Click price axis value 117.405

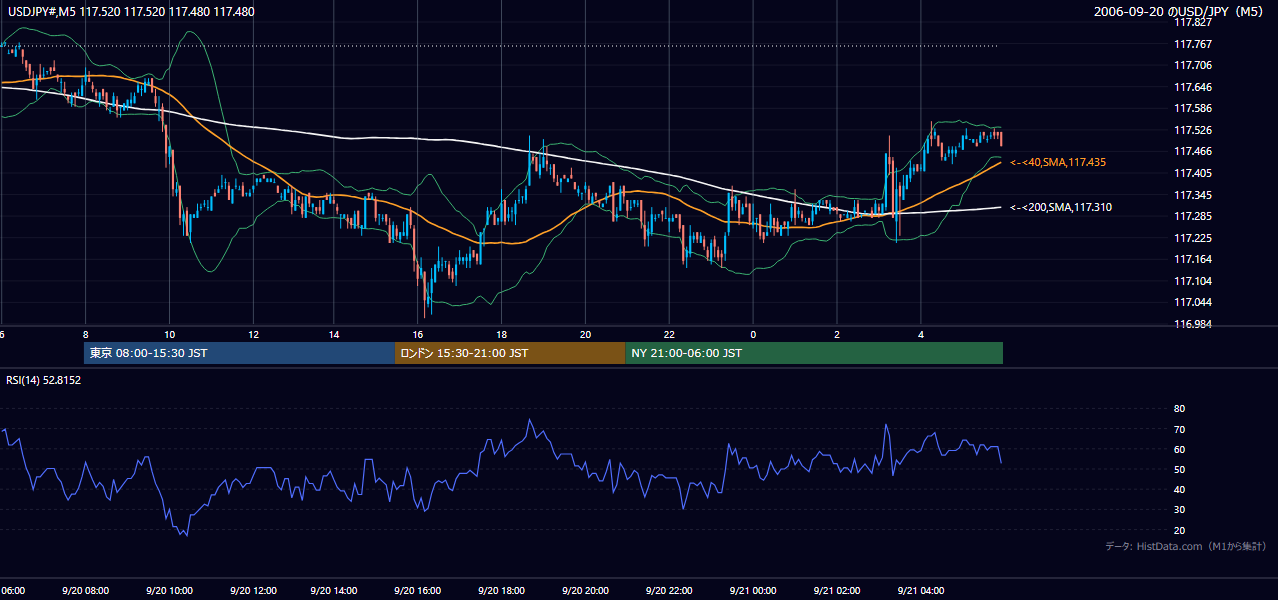pyautogui.click(x=1192, y=173)
